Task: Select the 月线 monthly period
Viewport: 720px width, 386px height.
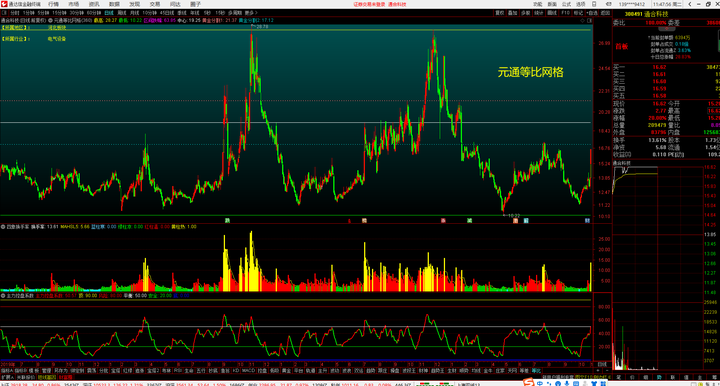Action: click(135, 13)
